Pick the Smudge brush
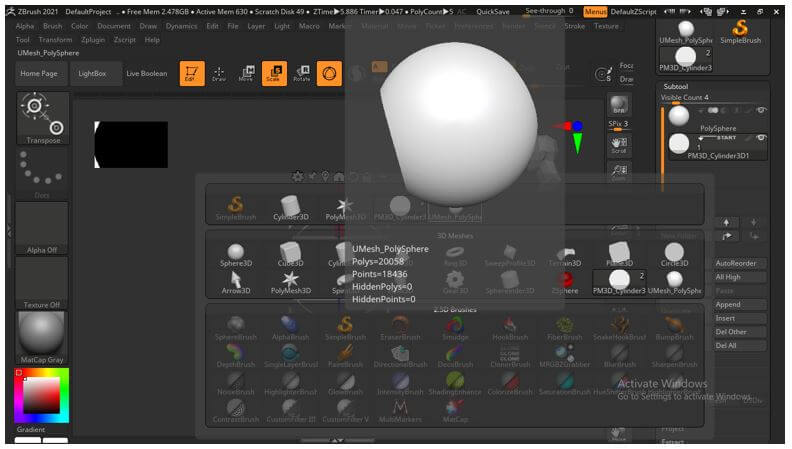 pos(455,329)
